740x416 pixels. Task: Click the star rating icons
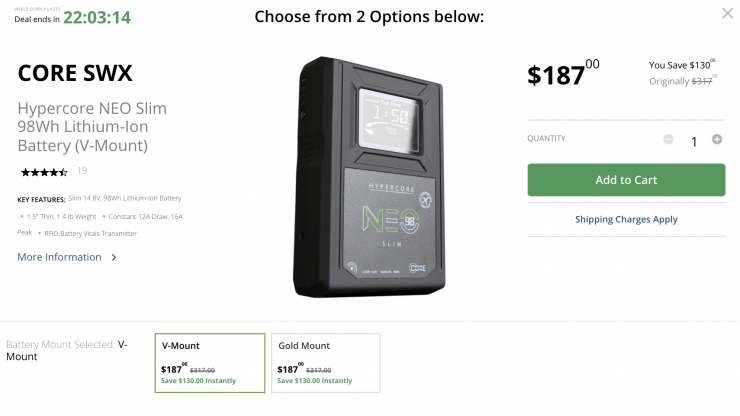pyautogui.click(x=43, y=171)
